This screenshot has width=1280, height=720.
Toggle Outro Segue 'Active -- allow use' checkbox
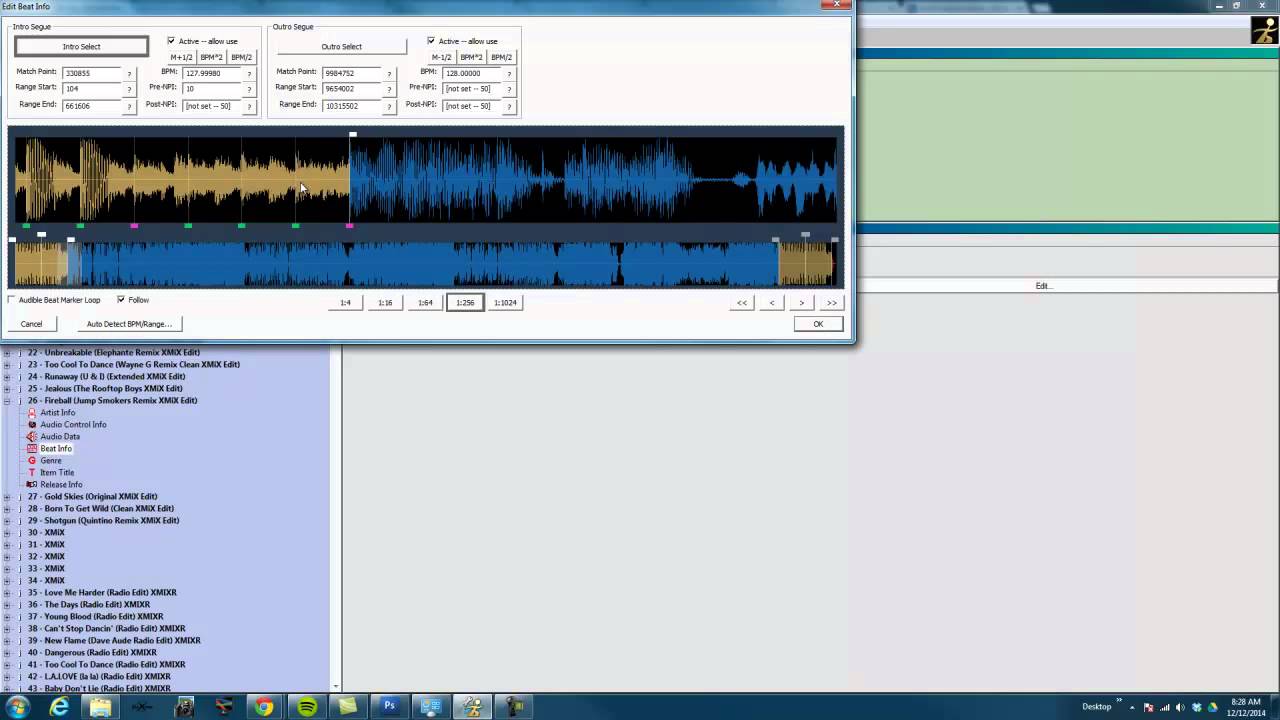coord(431,41)
